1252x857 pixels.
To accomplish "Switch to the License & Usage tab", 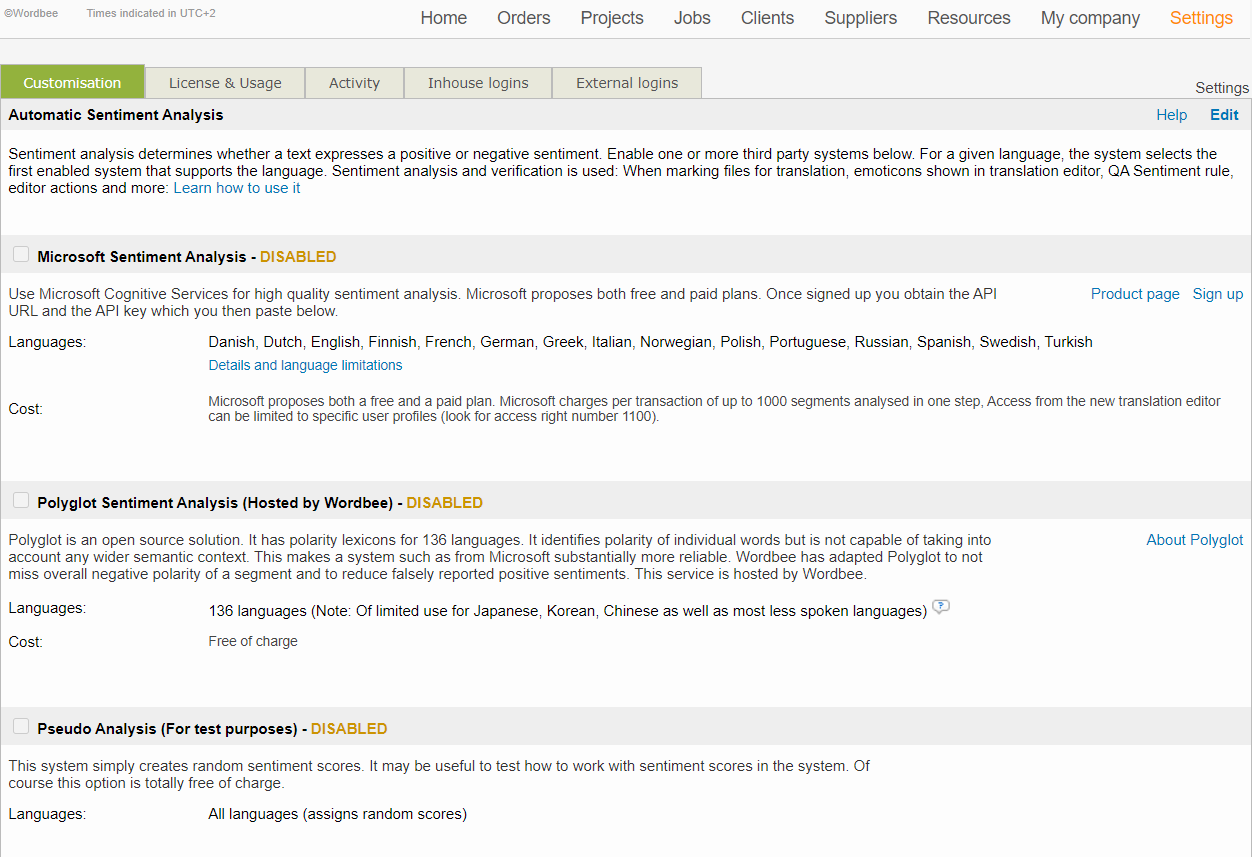I will click(x=225, y=83).
